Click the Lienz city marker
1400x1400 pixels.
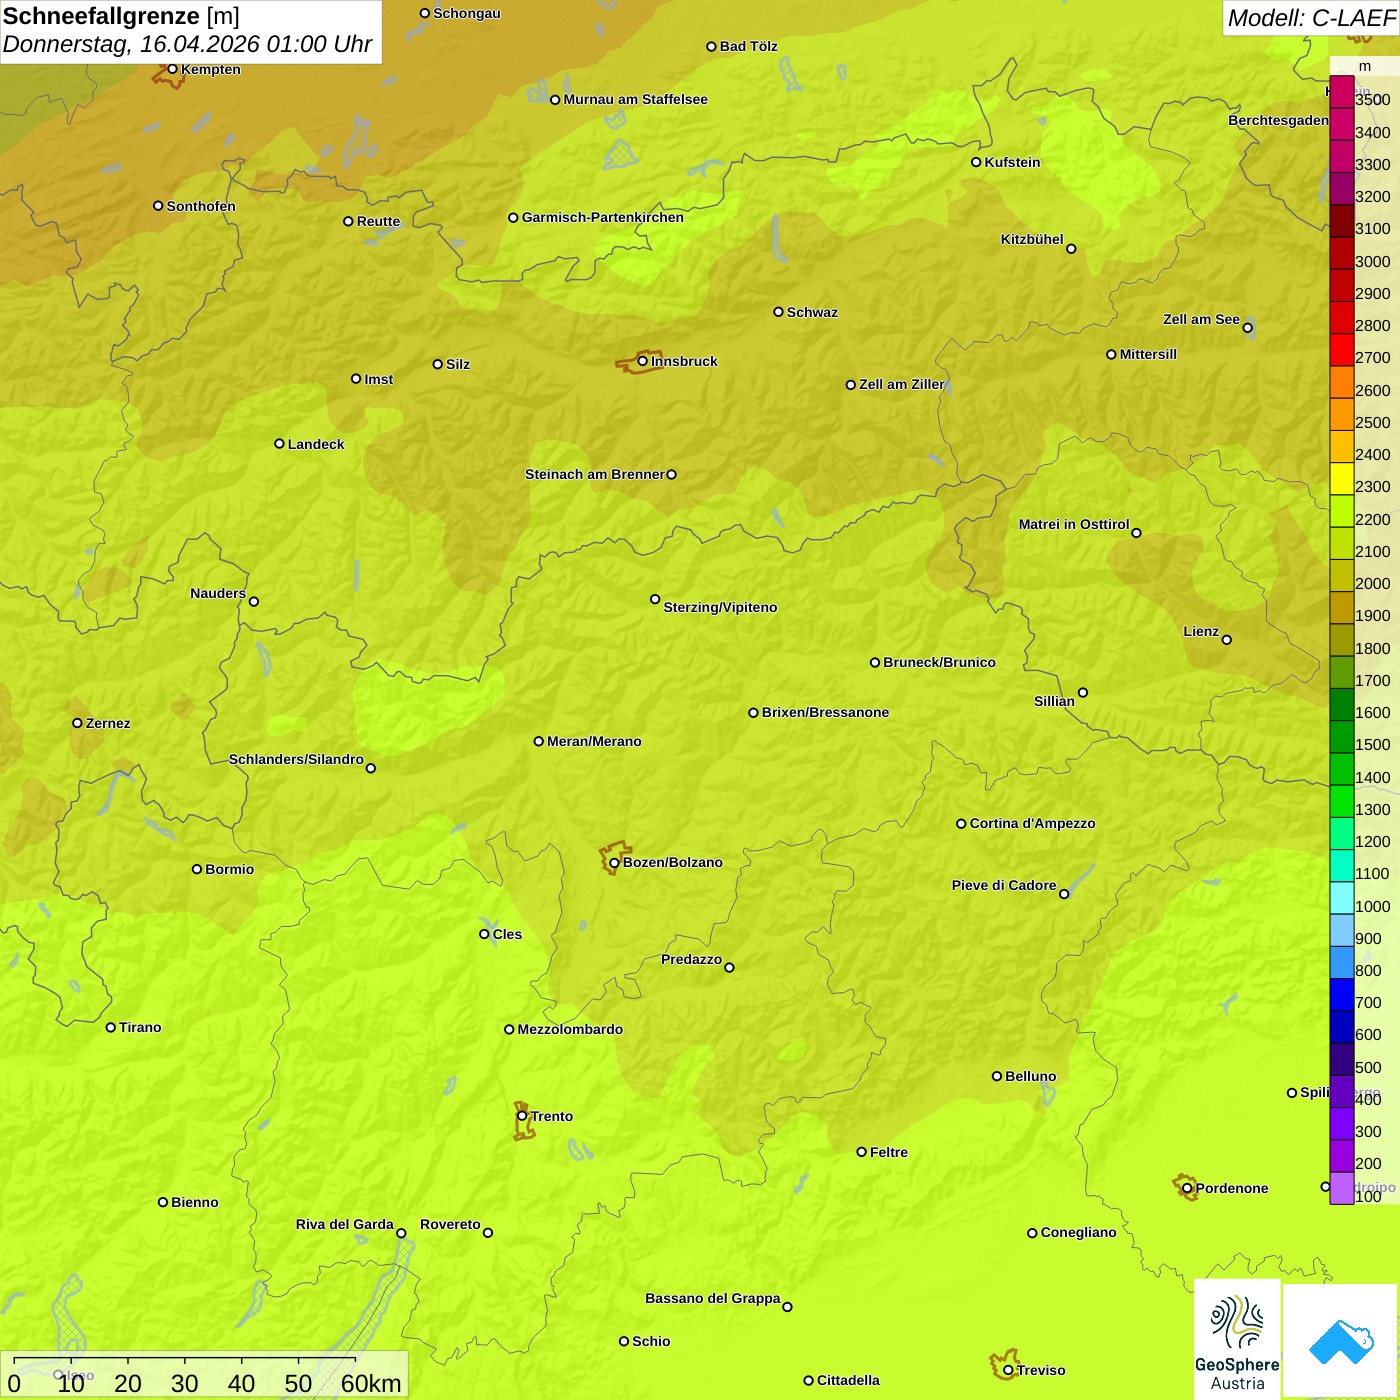[1227, 640]
